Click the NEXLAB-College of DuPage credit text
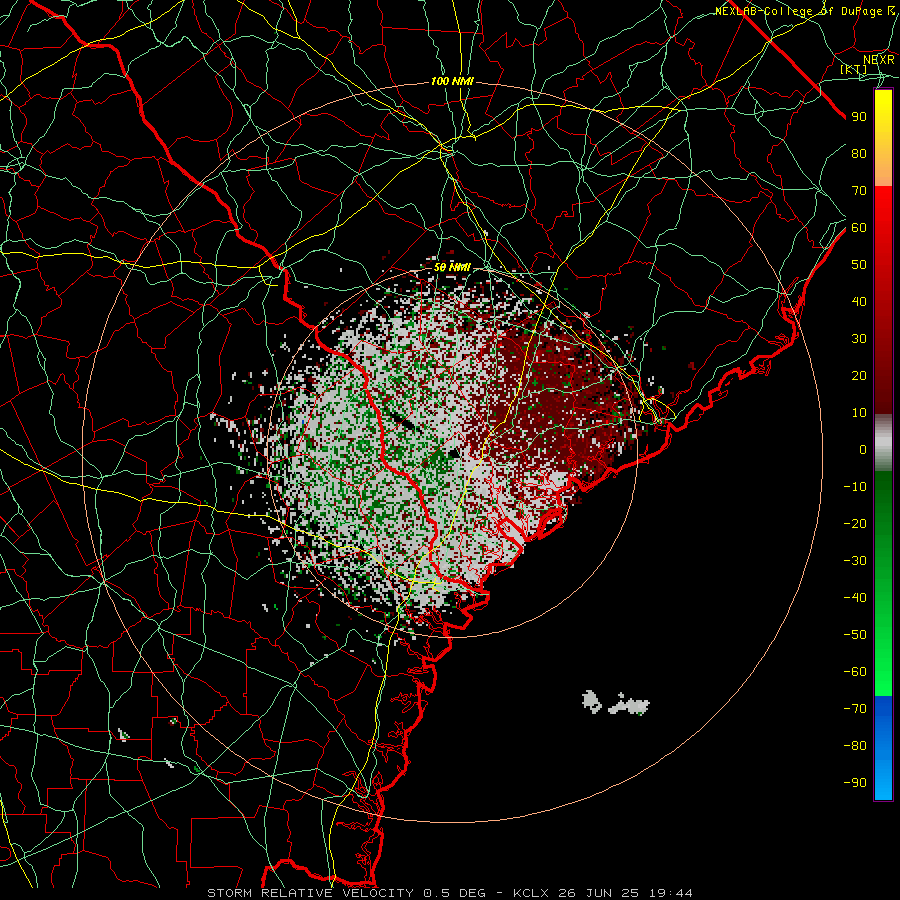 tap(805, 11)
